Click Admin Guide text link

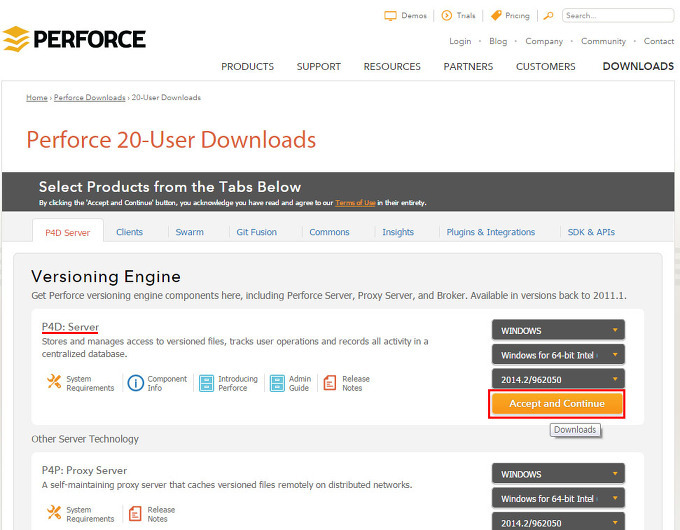[300, 383]
